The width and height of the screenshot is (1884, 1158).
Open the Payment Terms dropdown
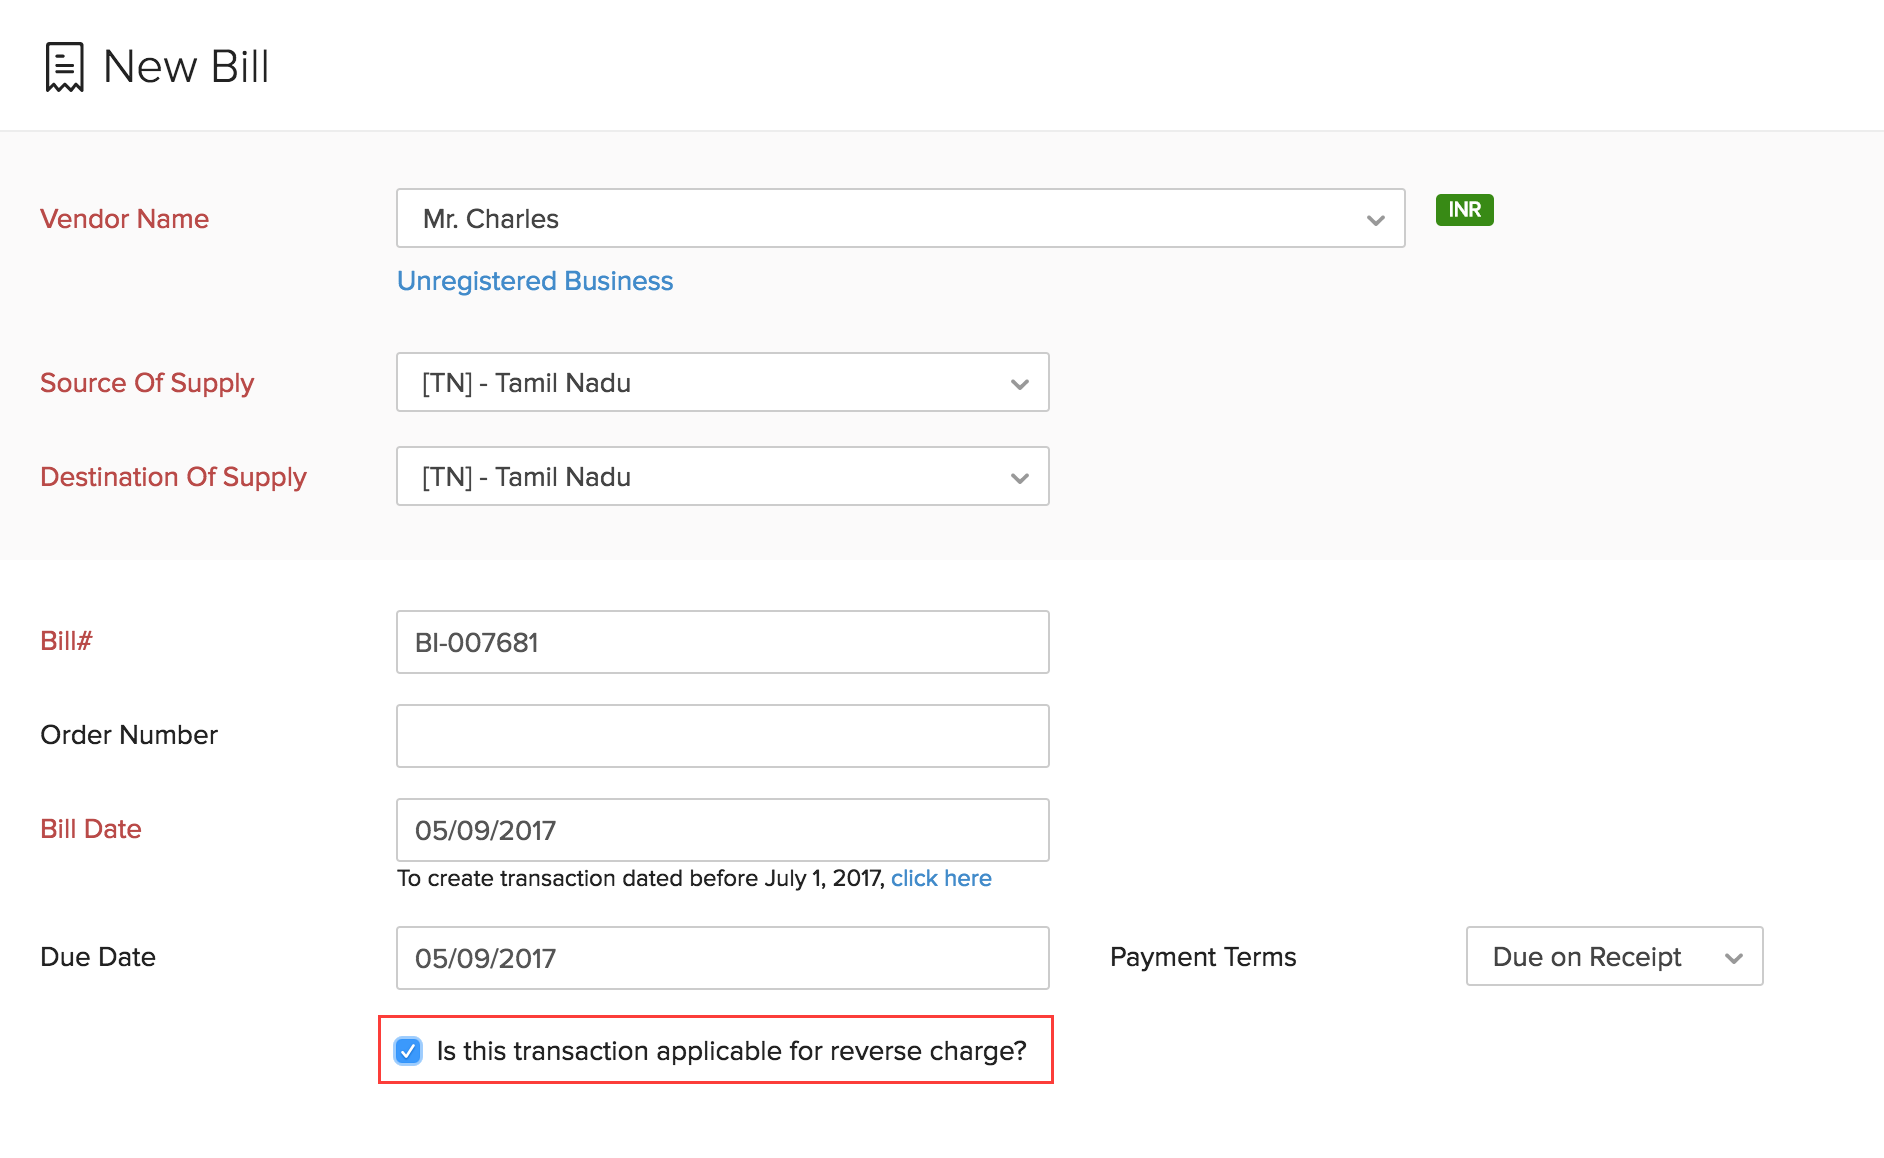(x=1737, y=957)
